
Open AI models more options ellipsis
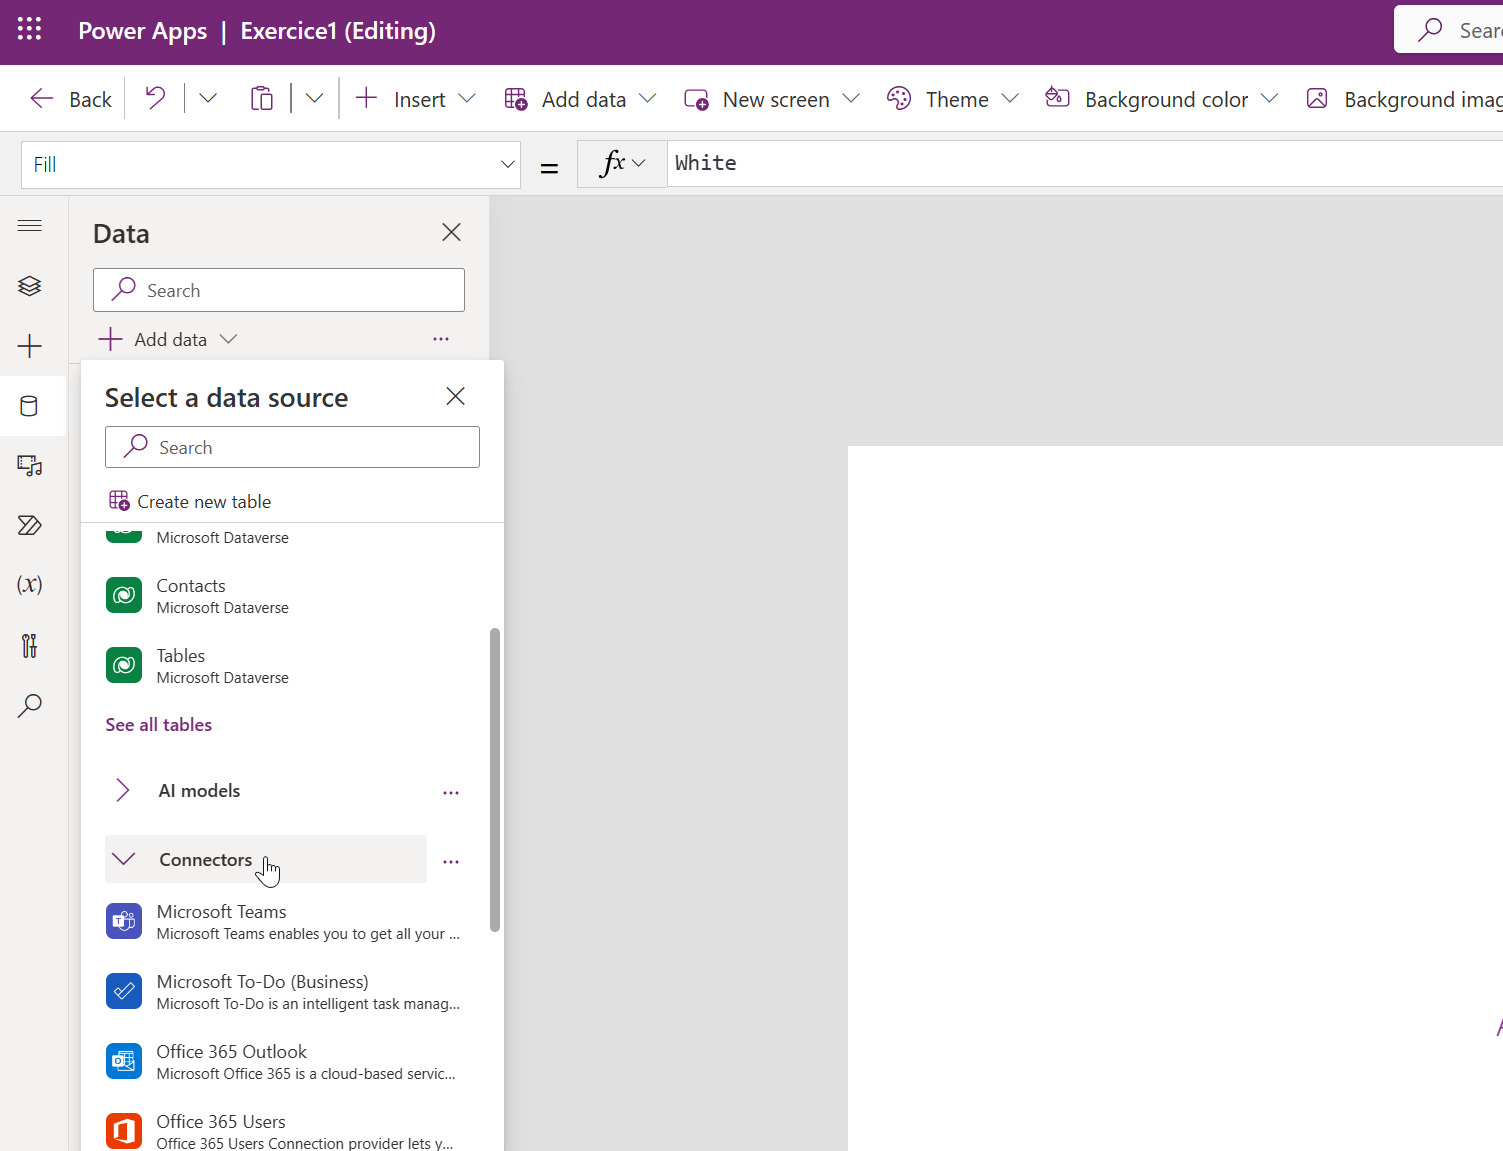click(x=451, y=792)
